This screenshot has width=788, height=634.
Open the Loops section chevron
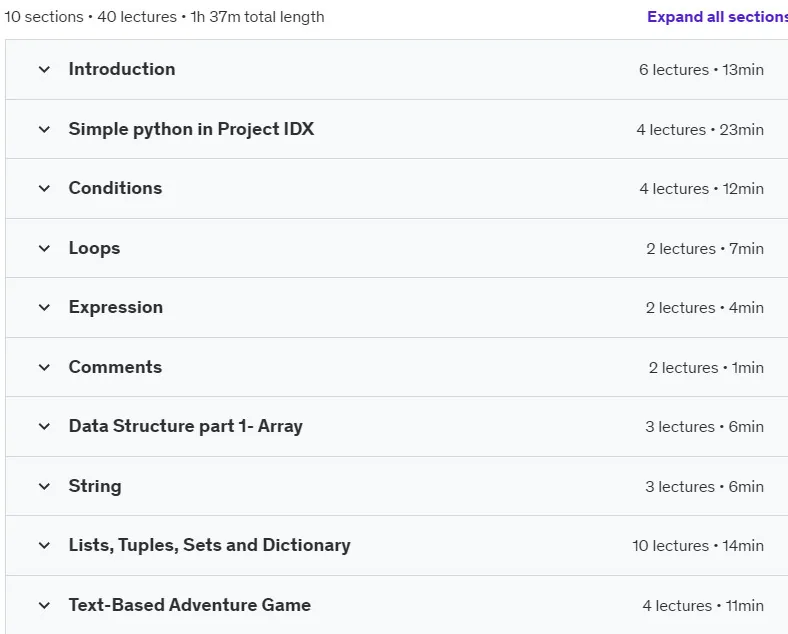[44, 248]
